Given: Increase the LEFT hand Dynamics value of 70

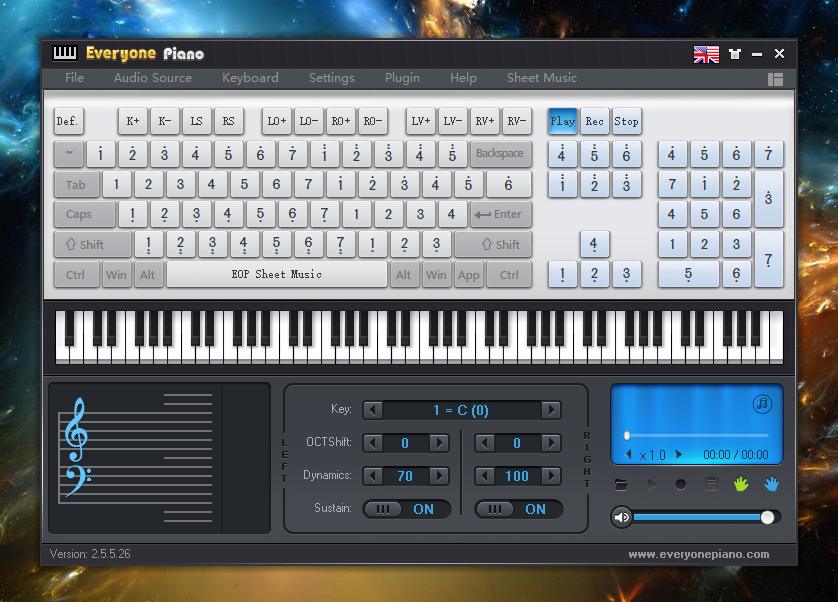Looking at the screenshot, I should pos(439,476).
